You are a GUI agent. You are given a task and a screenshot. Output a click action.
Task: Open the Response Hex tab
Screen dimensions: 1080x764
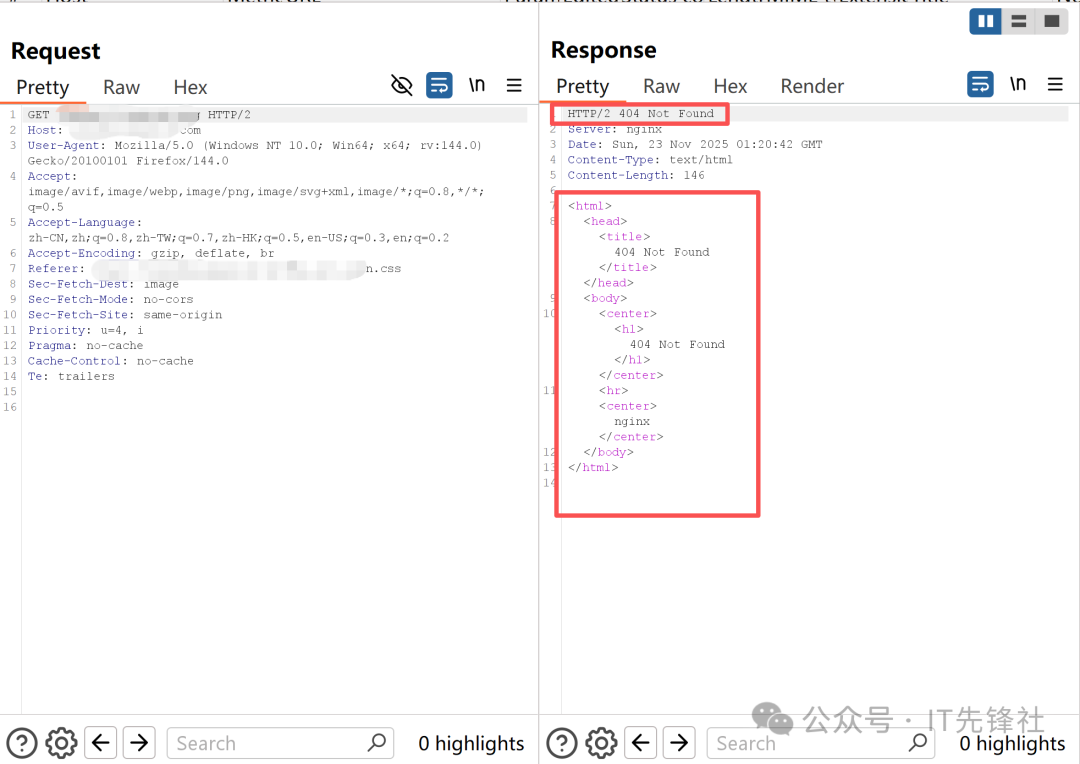(x=730, y=86)
